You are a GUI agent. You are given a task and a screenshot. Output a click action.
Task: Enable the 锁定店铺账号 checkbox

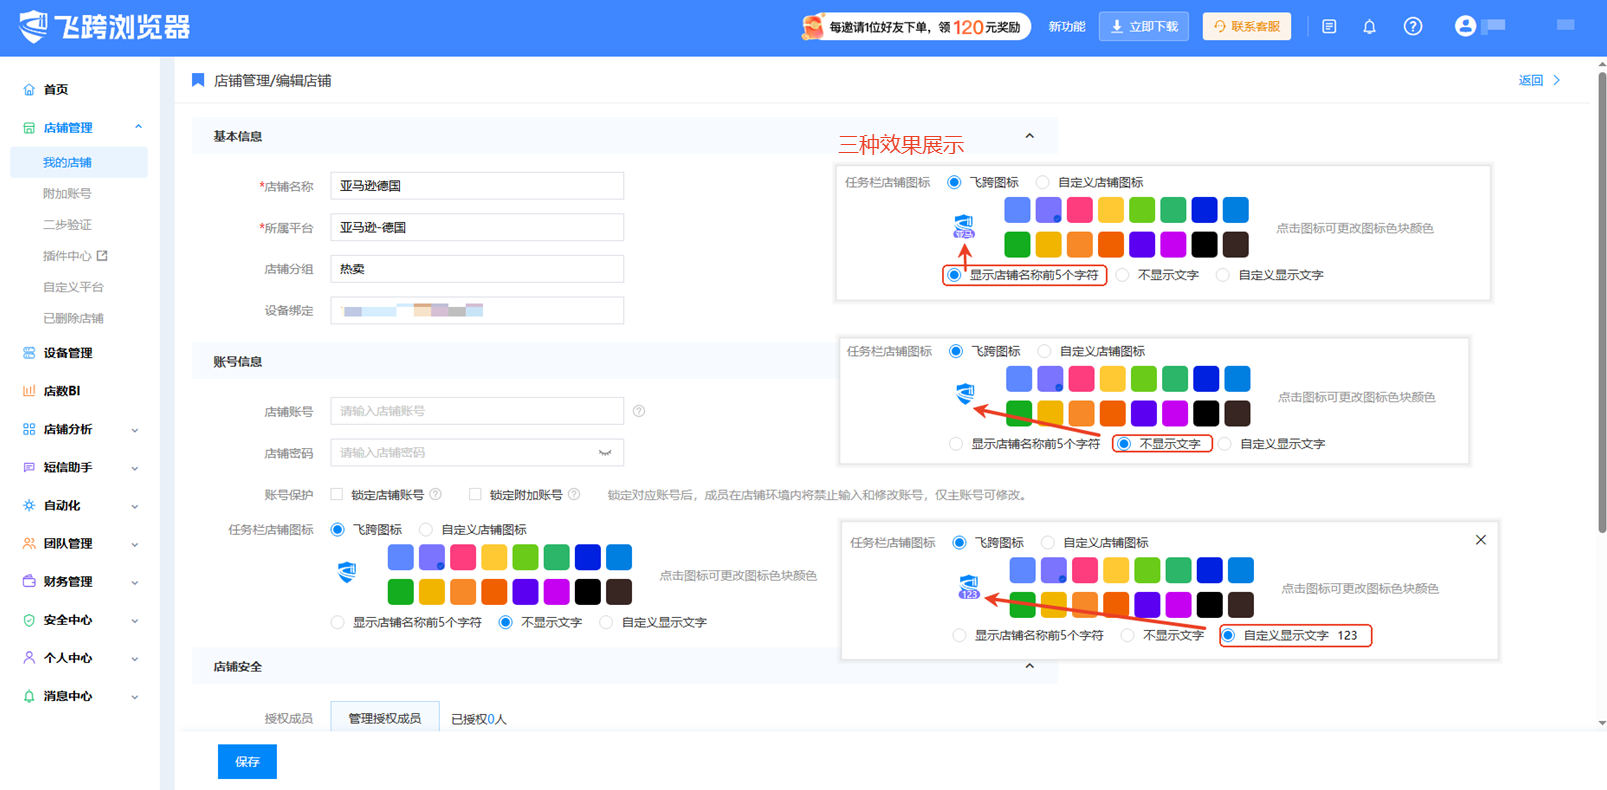tap(337, 495)
